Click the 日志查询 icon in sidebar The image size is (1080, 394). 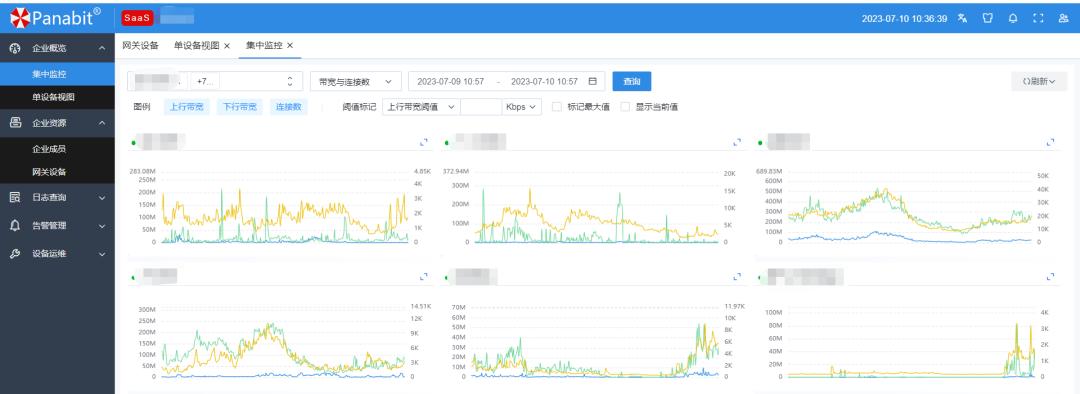point(15,197)
